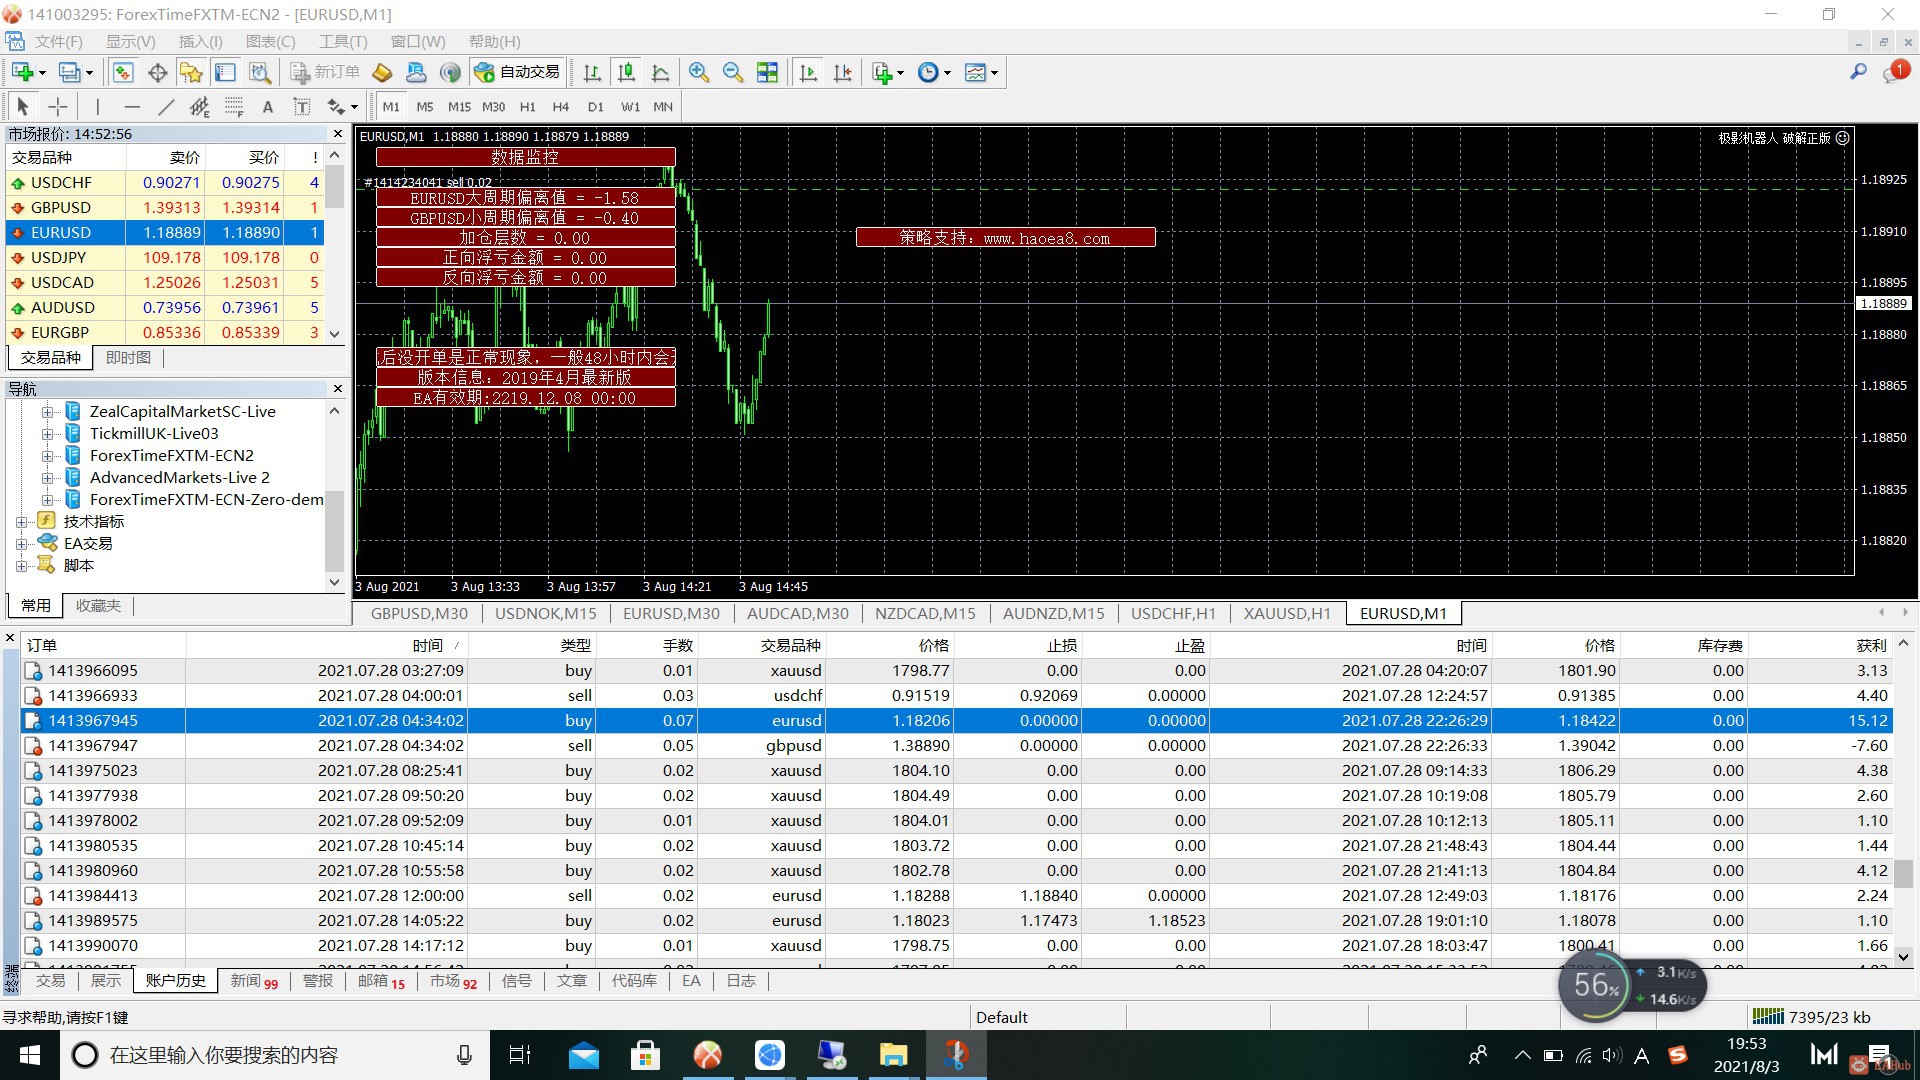Open the 文件(F) menu
This screenshot has height=1080, width=1920.
pyautogui.click(x=58, y=41)
